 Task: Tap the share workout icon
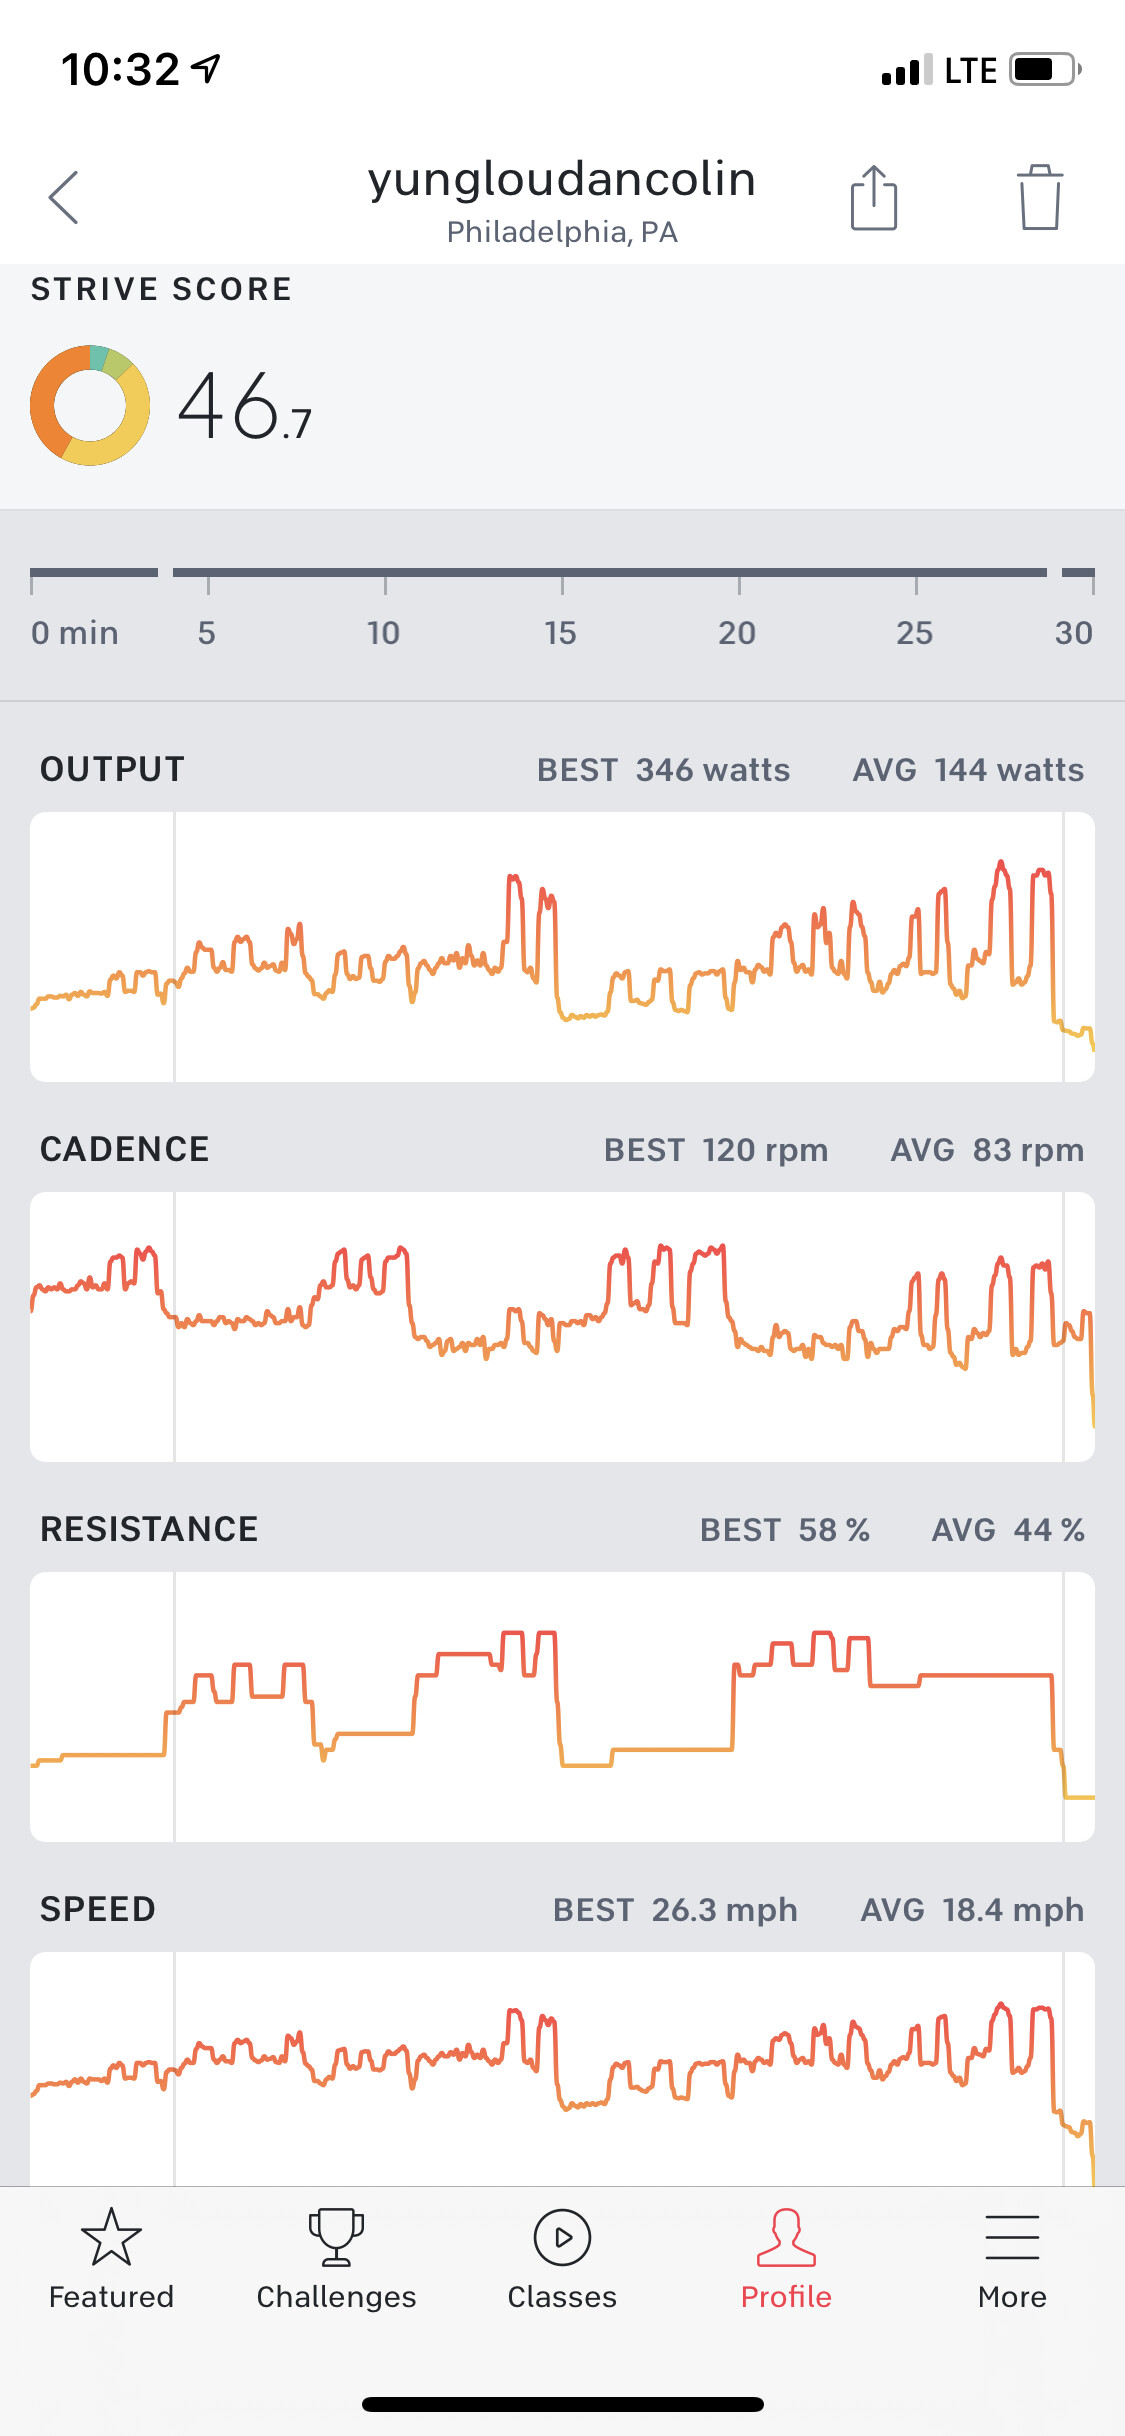click(x=874, y=198)
